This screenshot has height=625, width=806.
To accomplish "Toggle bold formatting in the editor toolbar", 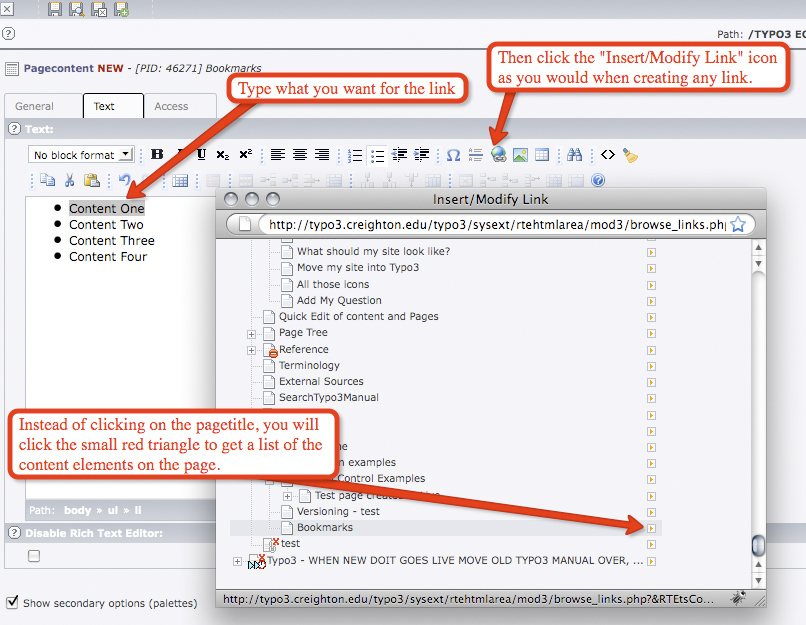I will pos(157,155).
